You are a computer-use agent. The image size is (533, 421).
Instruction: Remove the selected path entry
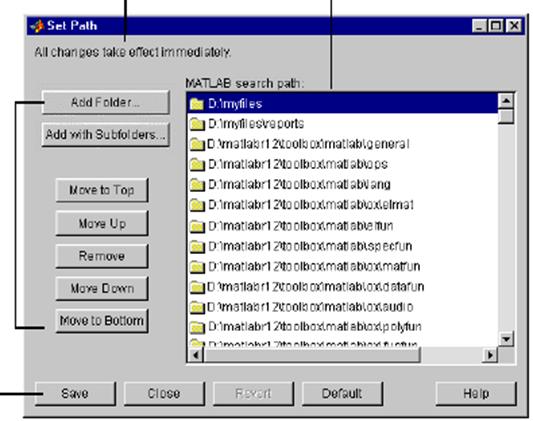tap(102, 256)
